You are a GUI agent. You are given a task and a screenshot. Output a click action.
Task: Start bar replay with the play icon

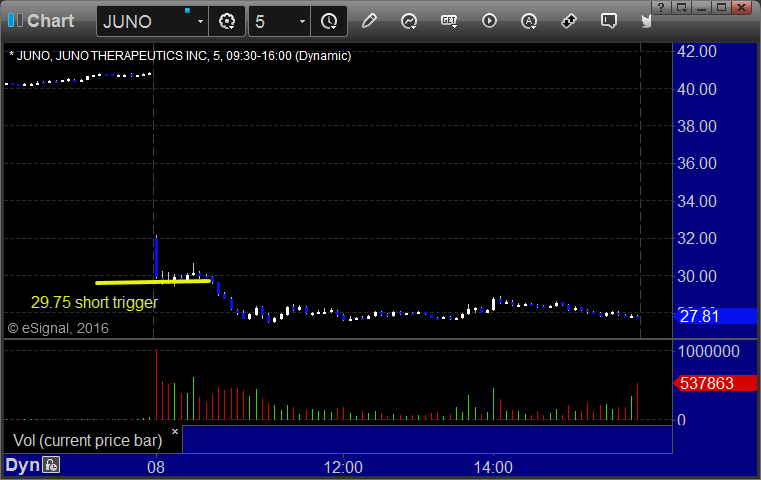pos(489,21)
